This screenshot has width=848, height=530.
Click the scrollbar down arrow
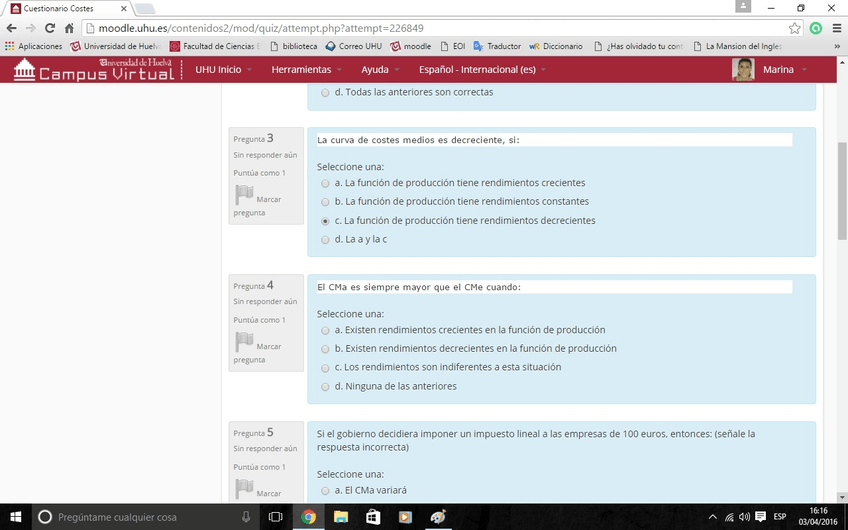842,497
